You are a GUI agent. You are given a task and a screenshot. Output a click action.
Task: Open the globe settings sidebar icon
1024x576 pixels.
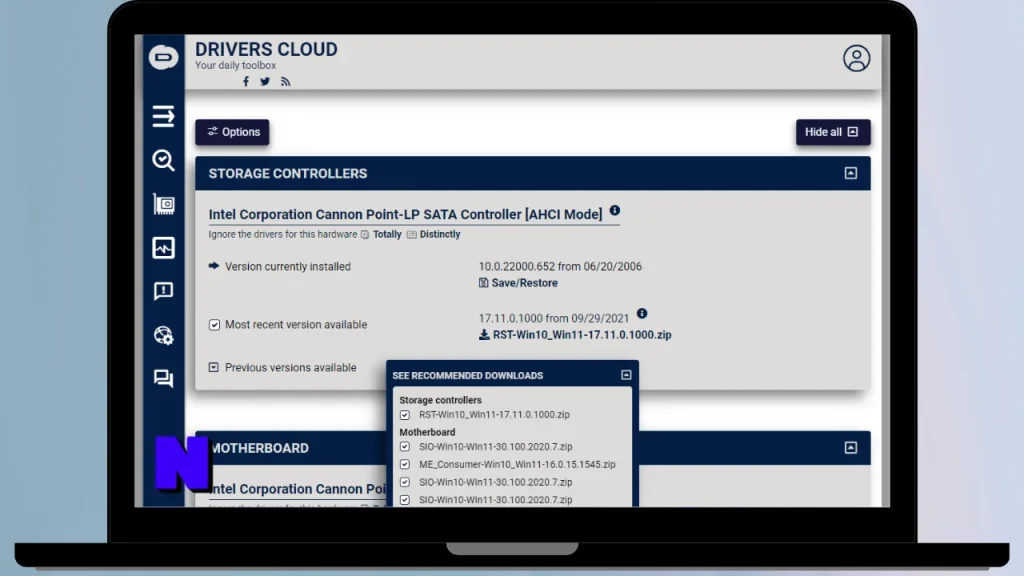click(163, 335)
